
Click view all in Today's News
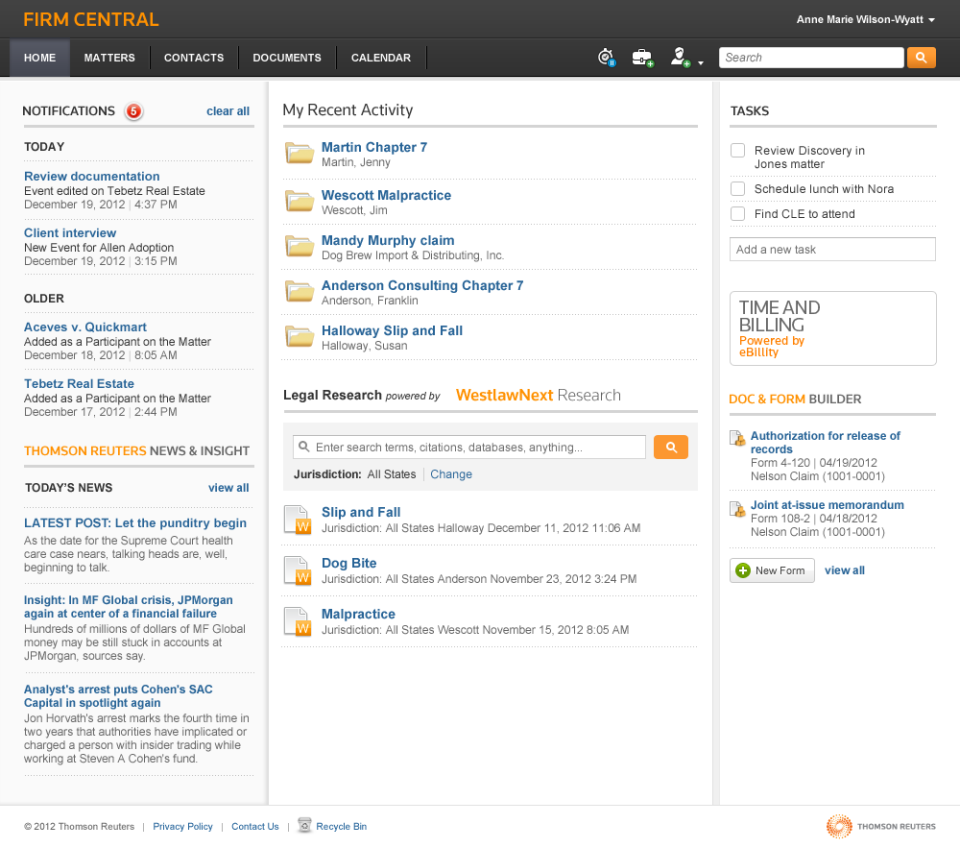228,488
